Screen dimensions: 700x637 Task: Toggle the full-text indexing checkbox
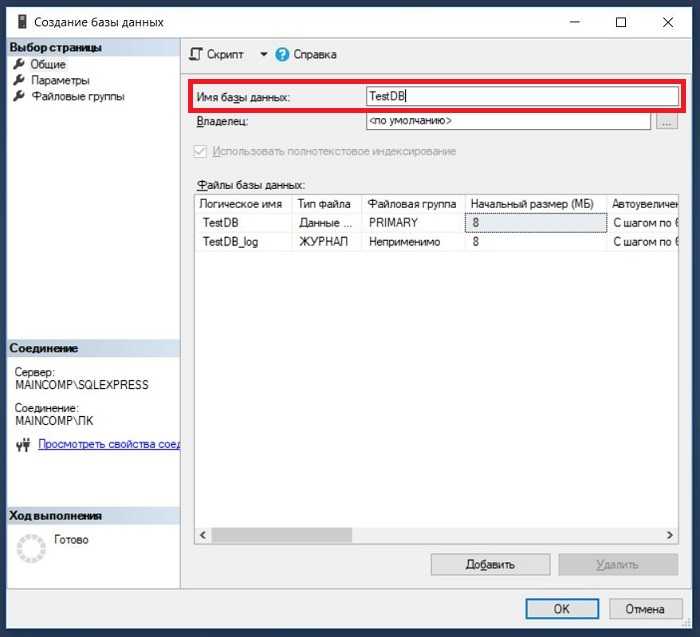click(201, 151)
